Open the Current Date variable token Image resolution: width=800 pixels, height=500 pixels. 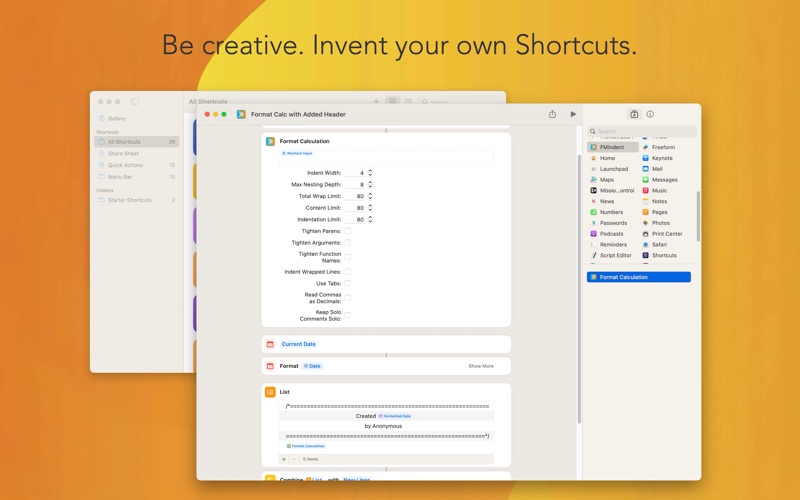(298, 344)
